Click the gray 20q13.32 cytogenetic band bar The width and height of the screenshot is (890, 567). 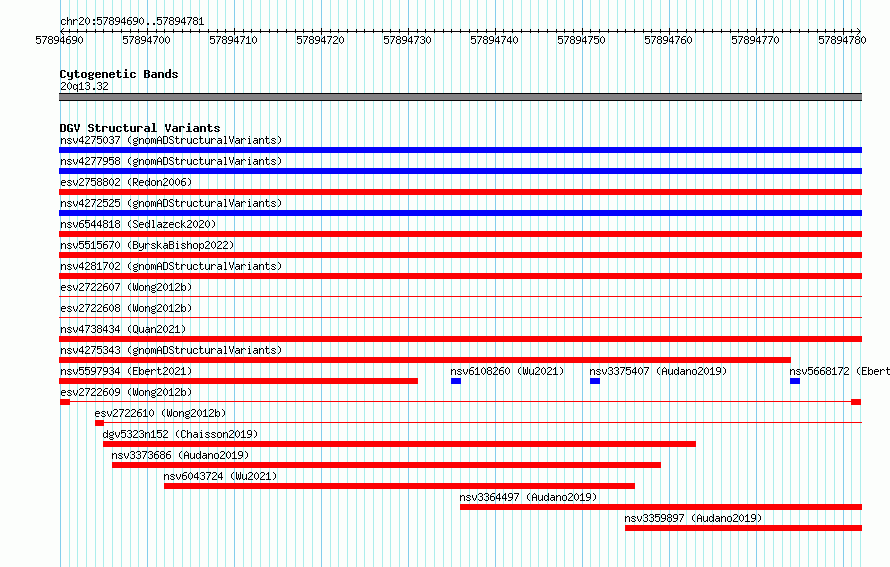(460, 97)
